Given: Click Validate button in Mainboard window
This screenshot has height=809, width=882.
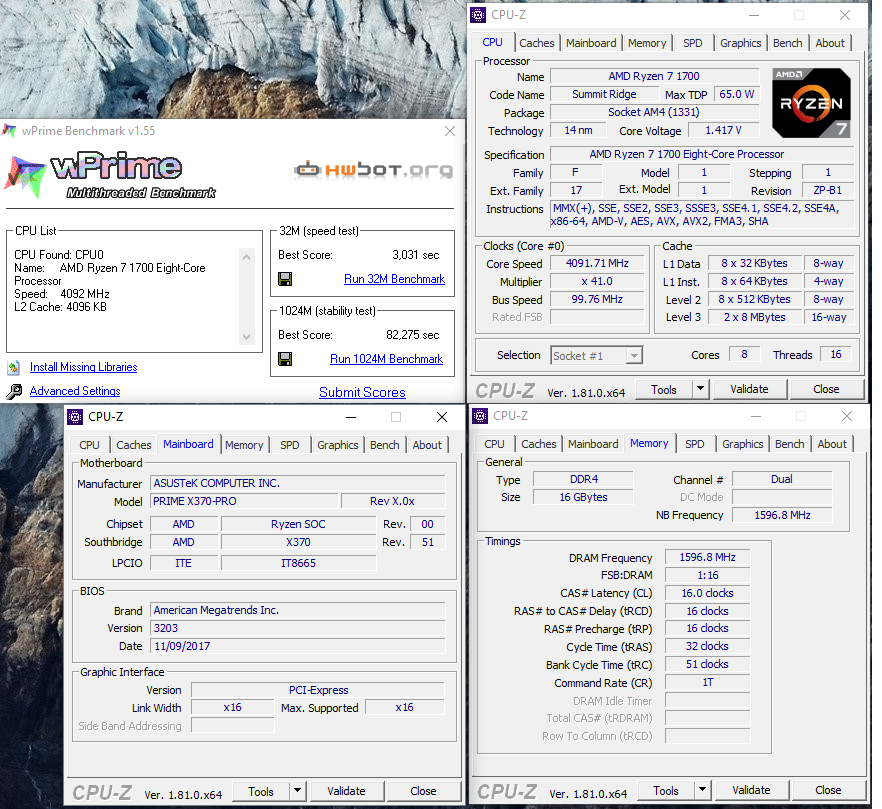Looking at the screenshot, I should click(x=346, y=791).
